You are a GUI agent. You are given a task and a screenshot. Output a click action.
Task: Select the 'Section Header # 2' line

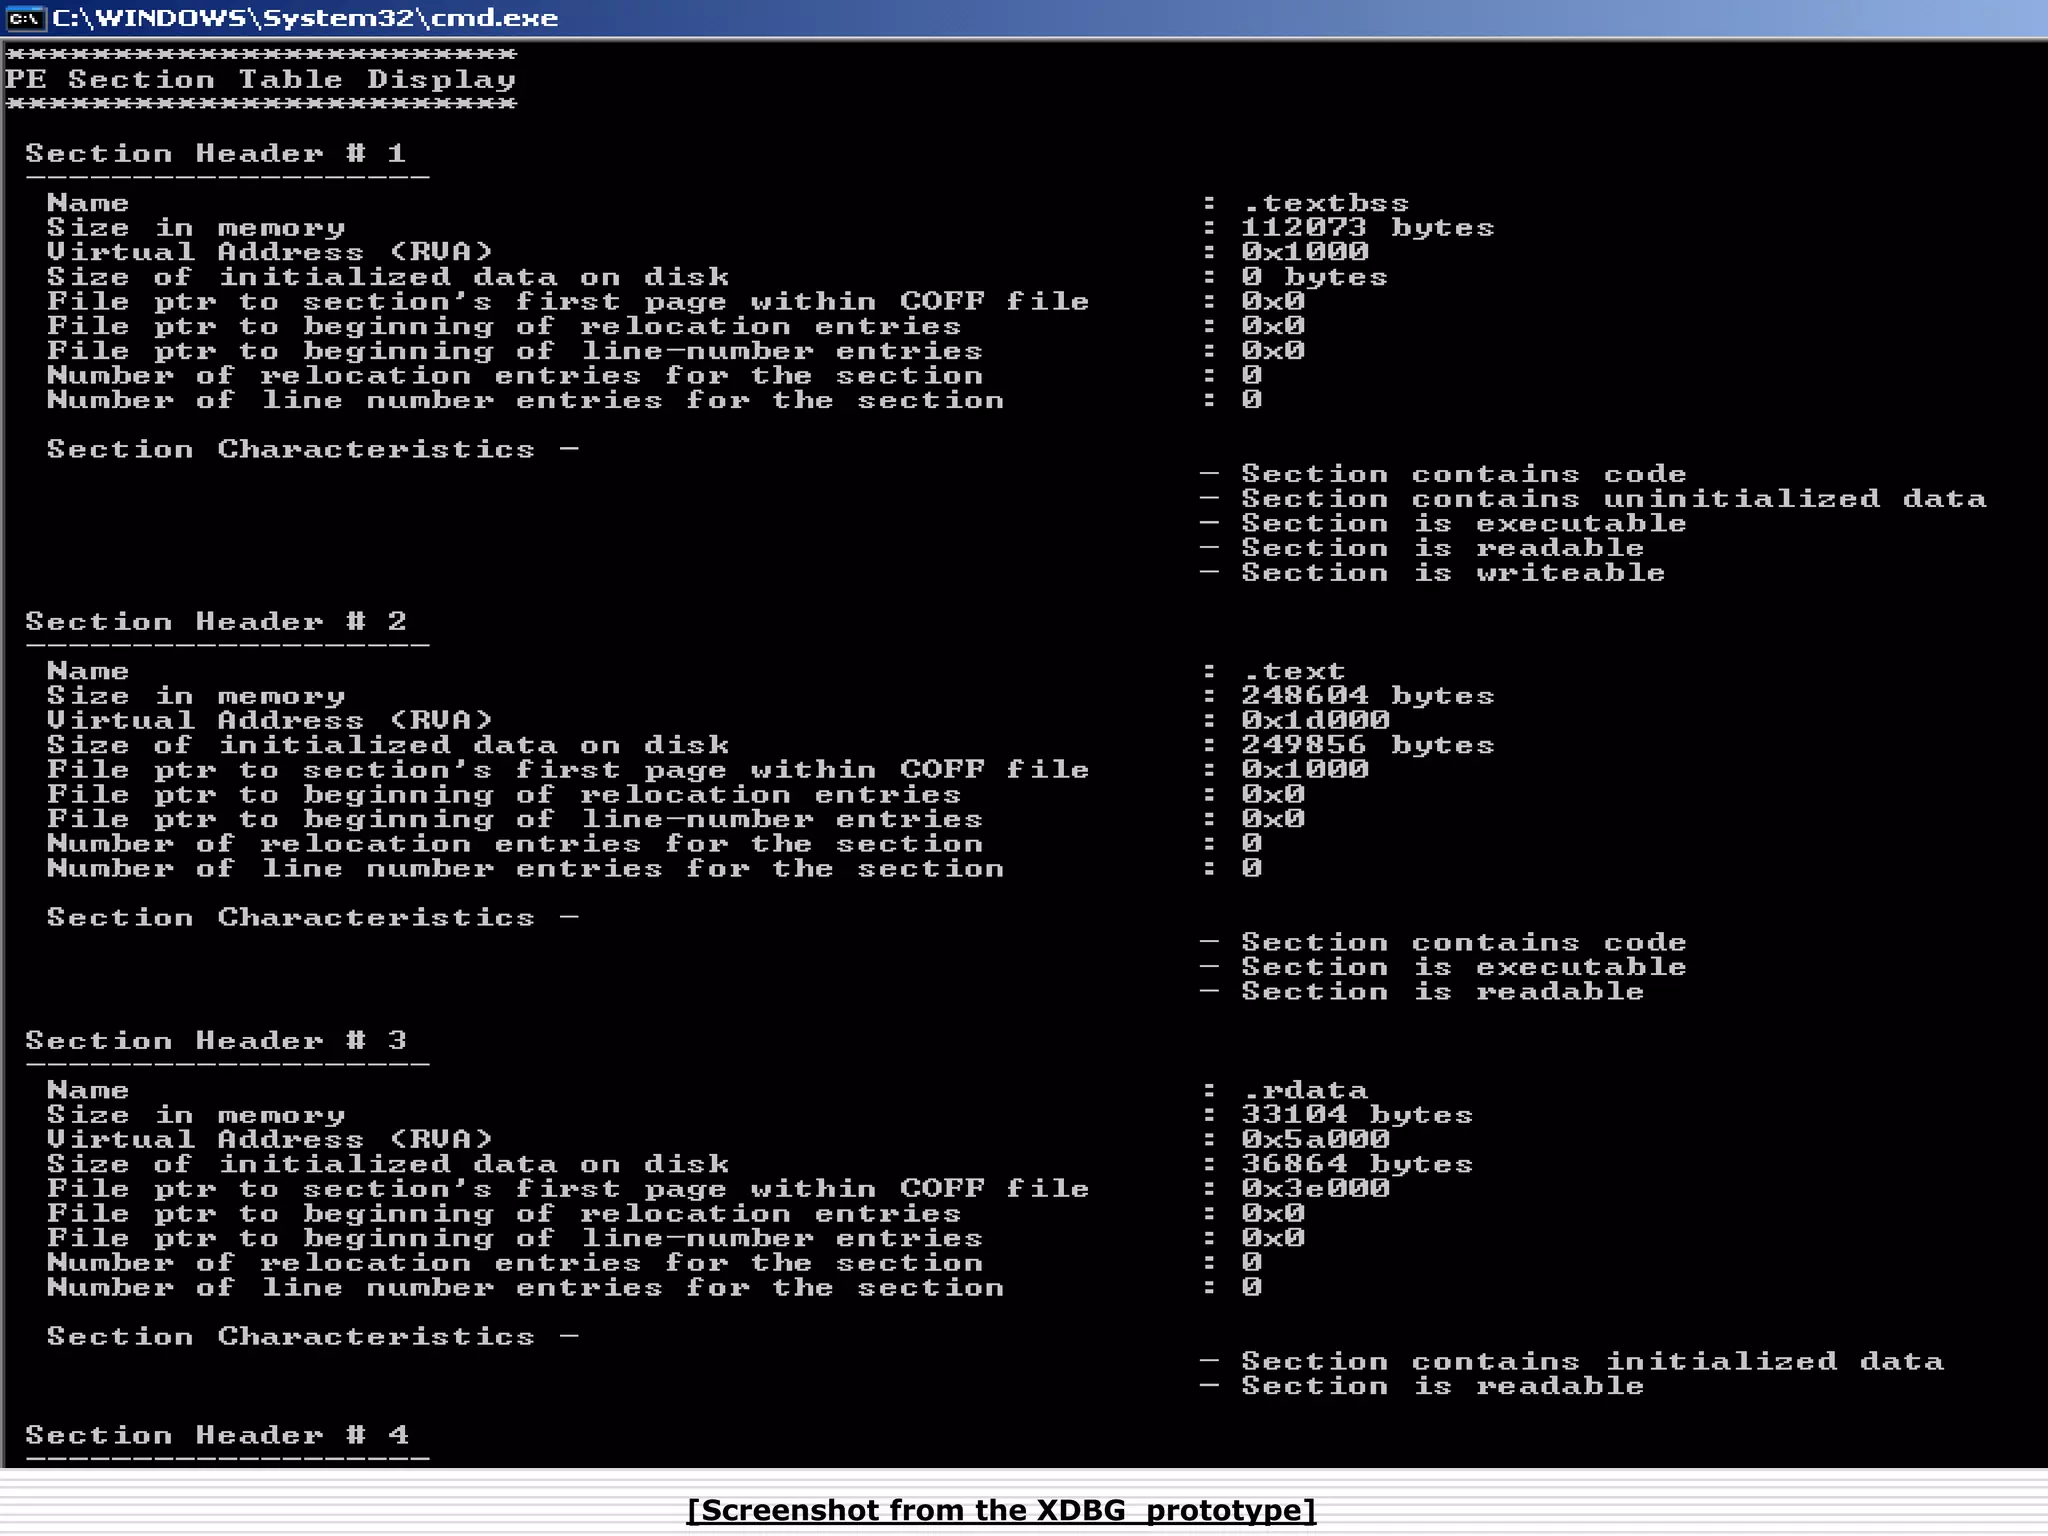(215, 622)
